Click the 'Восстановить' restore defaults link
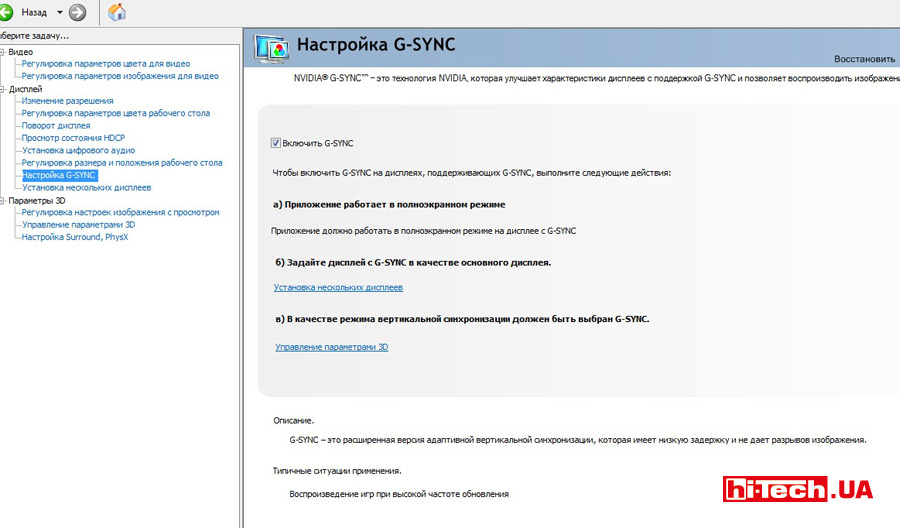 pyautogui.click(x=865, y=58)
